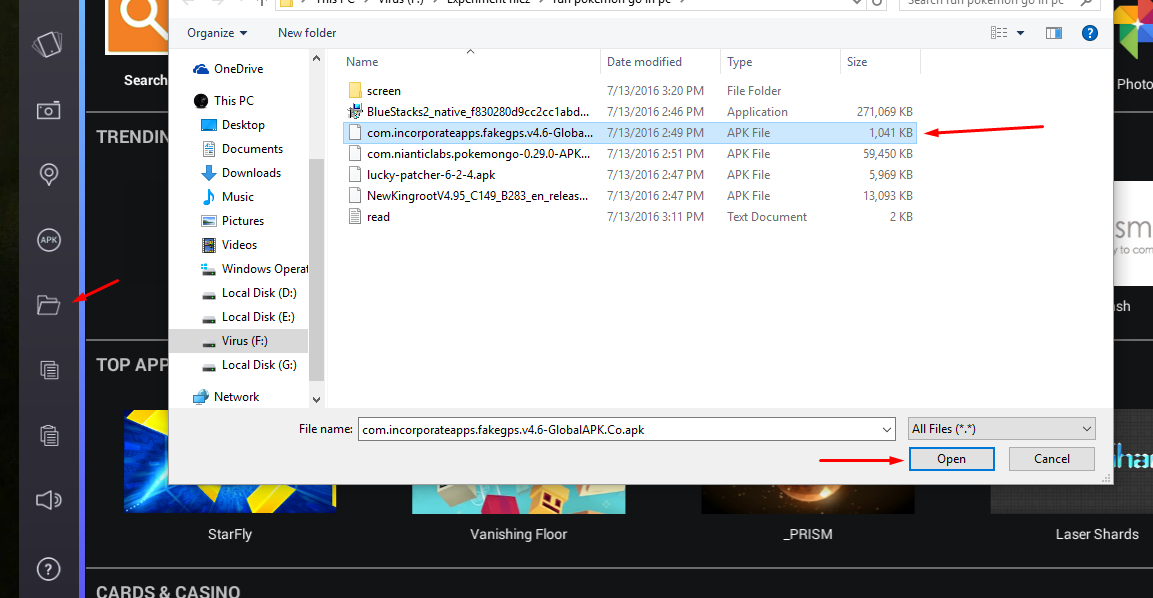
Task: Click navigation pane scroll down arrow
Action: click(317, 400)
